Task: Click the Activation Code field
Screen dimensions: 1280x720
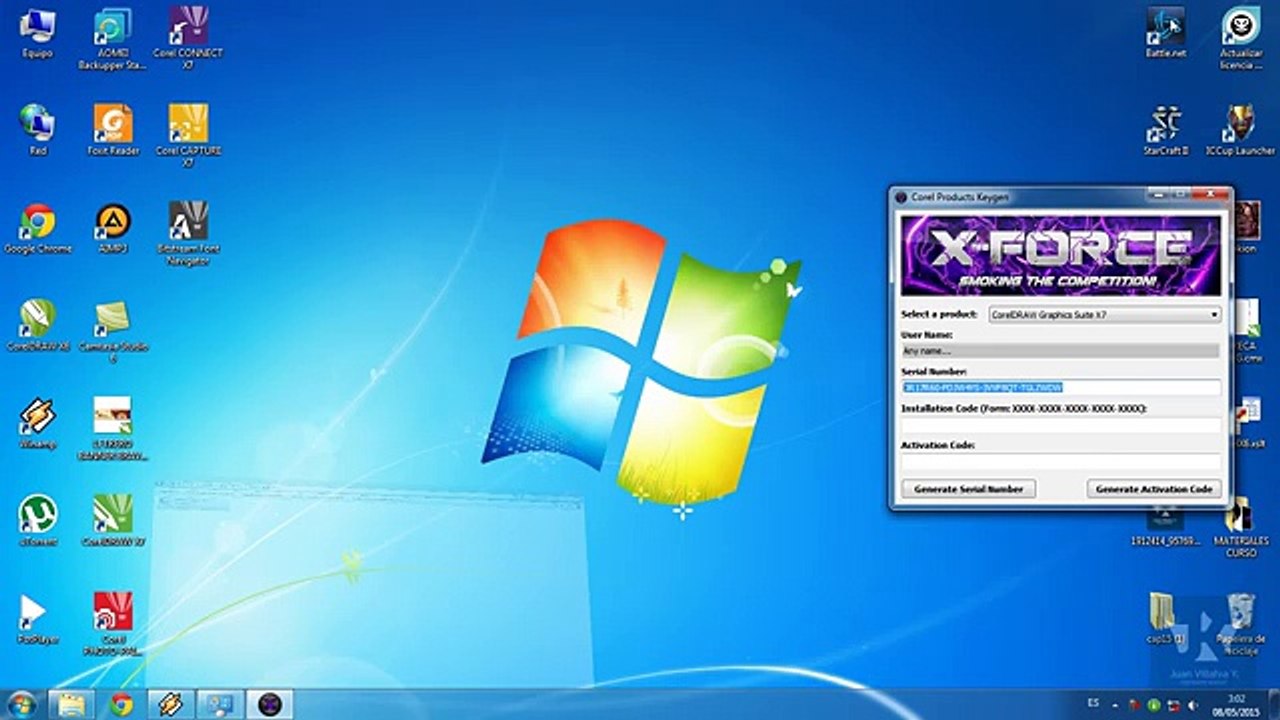Action: click(1060, 461)
